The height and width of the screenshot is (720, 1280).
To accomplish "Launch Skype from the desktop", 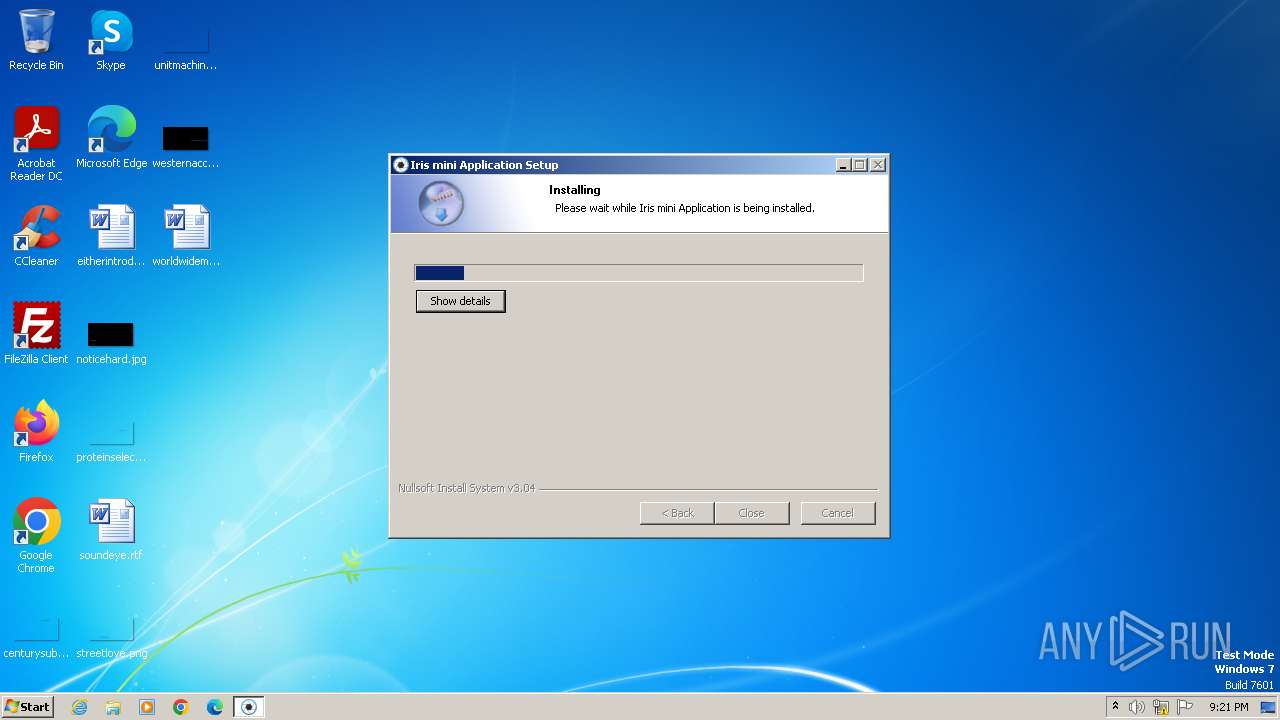I will (x=111, y=40).
